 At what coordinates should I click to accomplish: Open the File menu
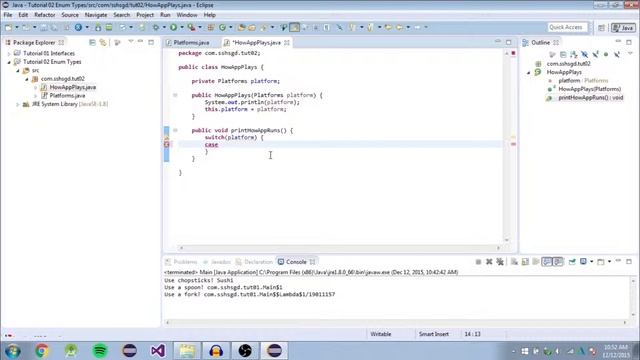[x=8, y=15]
